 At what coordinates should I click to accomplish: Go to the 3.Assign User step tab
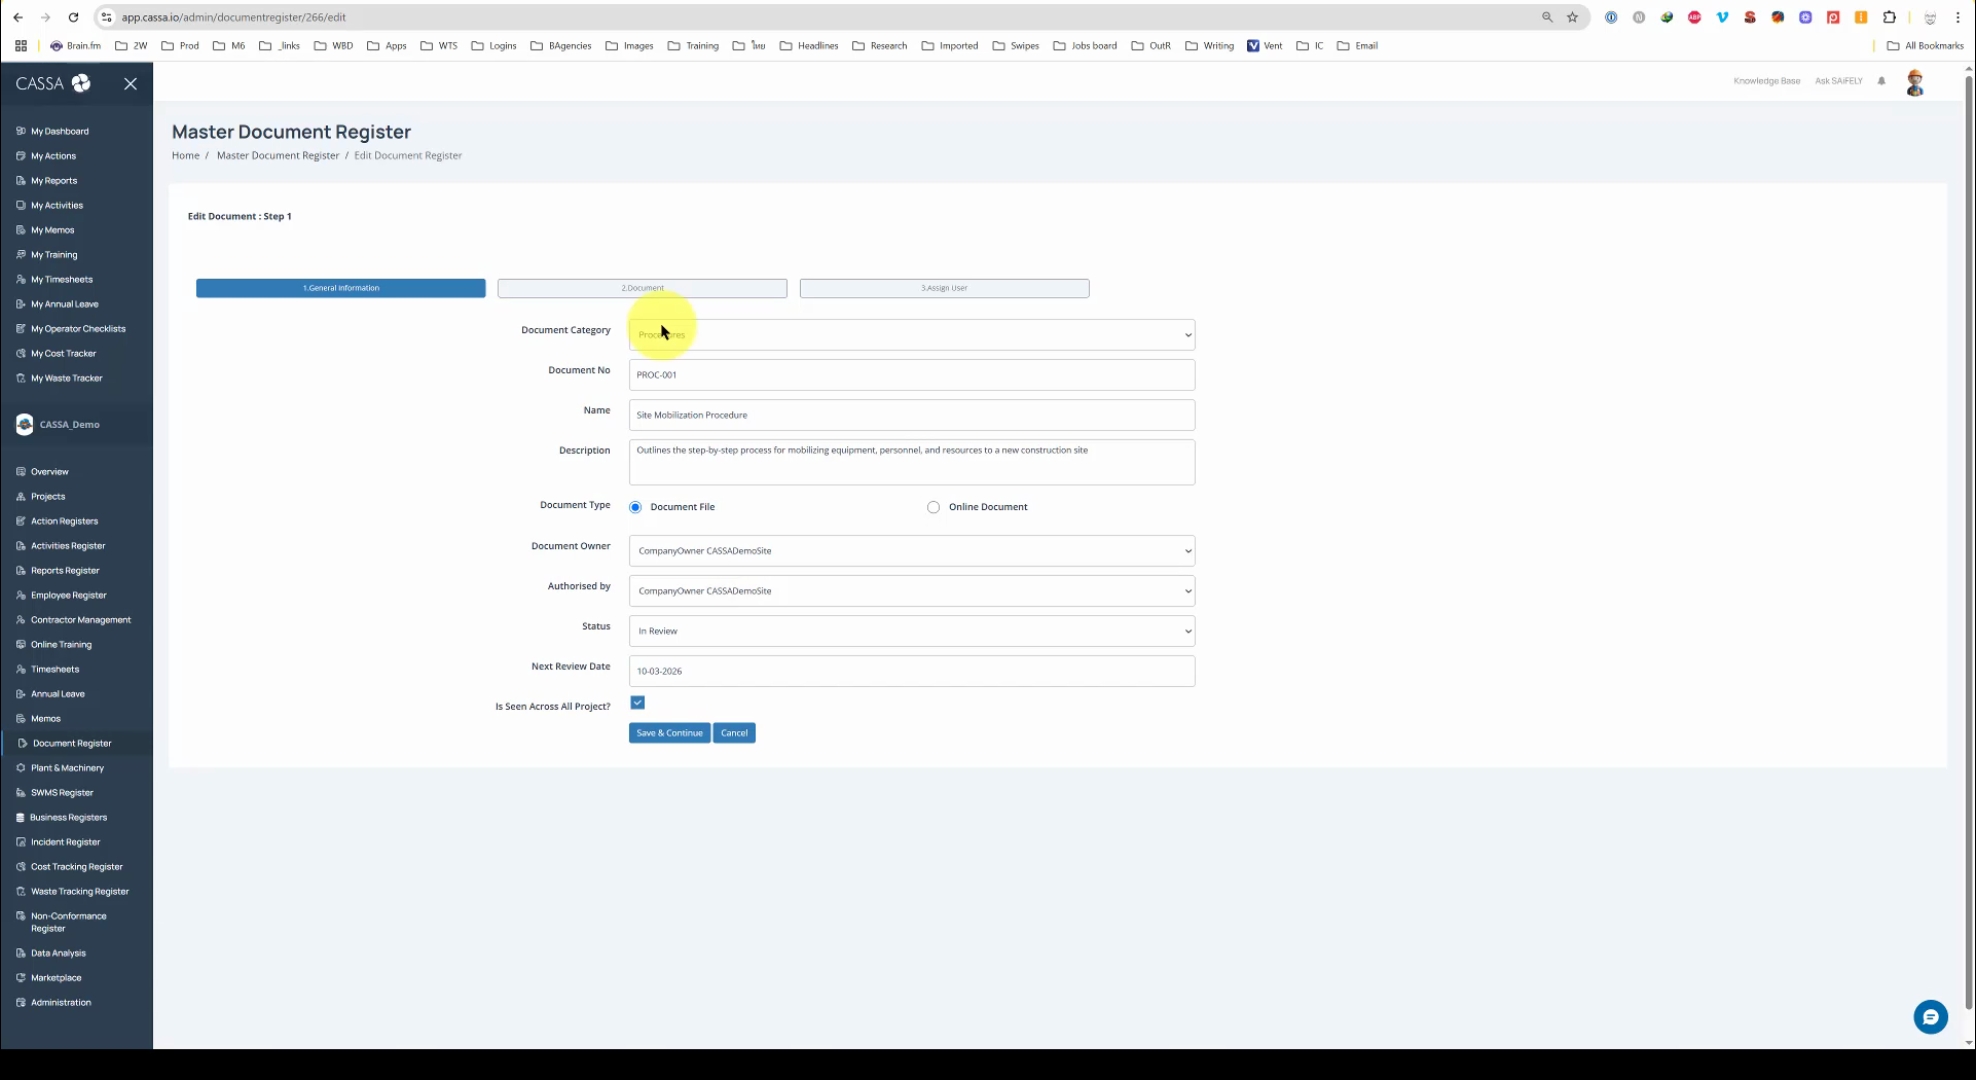(943, 288)
